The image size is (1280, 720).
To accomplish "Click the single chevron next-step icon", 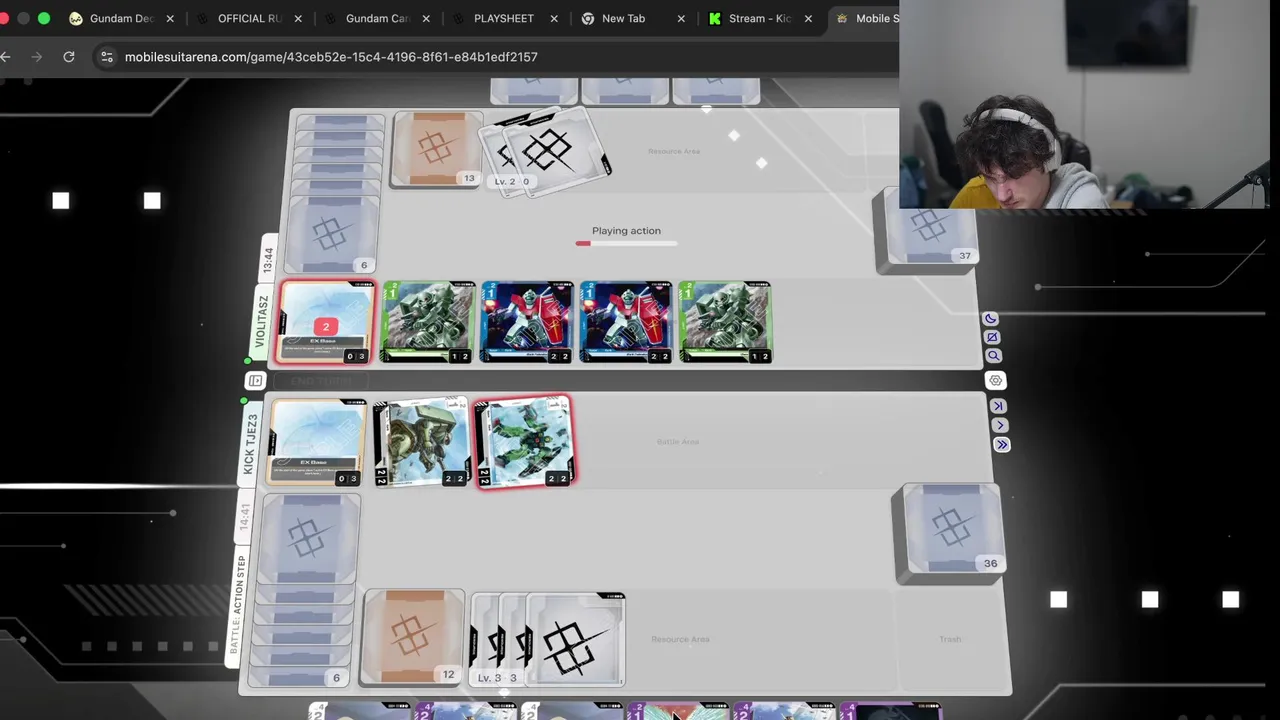I will click(1001, 425).
